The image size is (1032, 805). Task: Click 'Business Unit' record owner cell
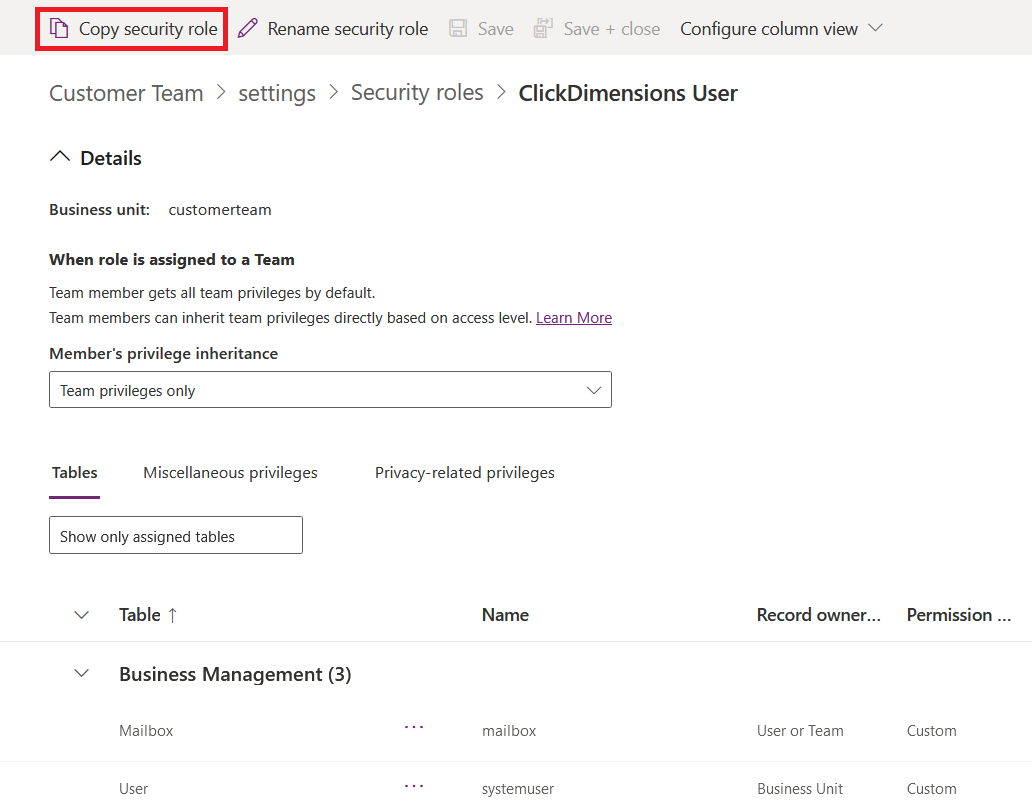pos(800,789)
